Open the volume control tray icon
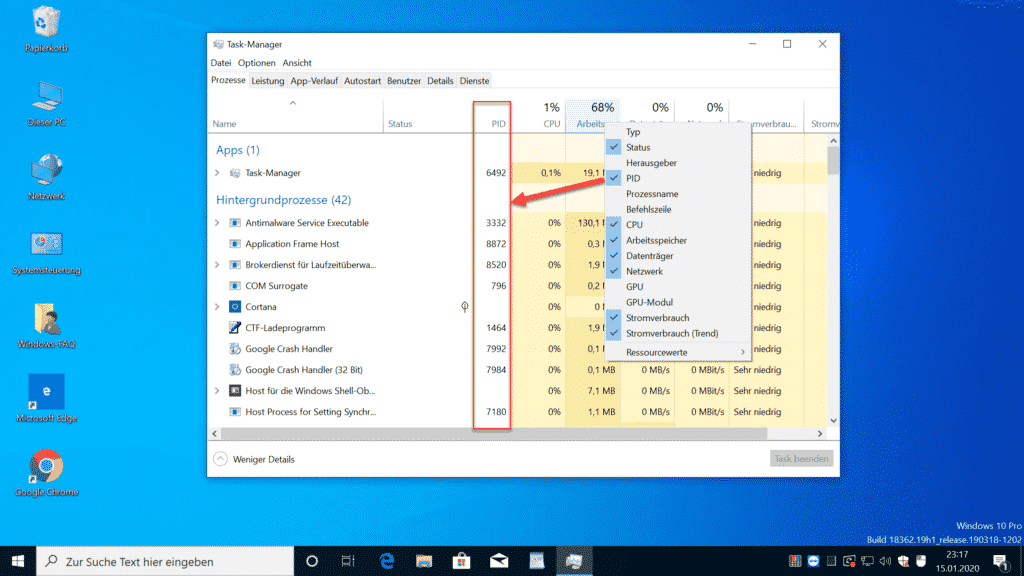This screenshot has width=1024, height=576. pyautogui.click(x=885, y=561)
